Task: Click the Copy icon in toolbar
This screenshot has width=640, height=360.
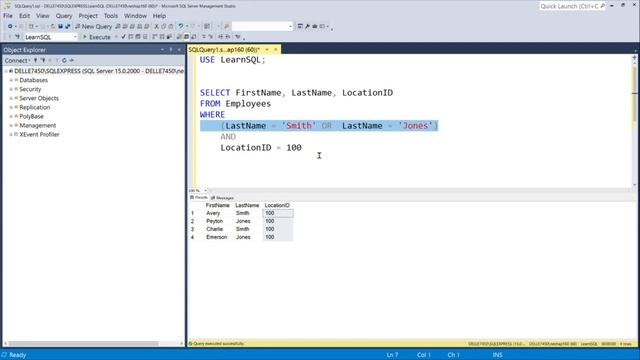Action: [164, 26]
